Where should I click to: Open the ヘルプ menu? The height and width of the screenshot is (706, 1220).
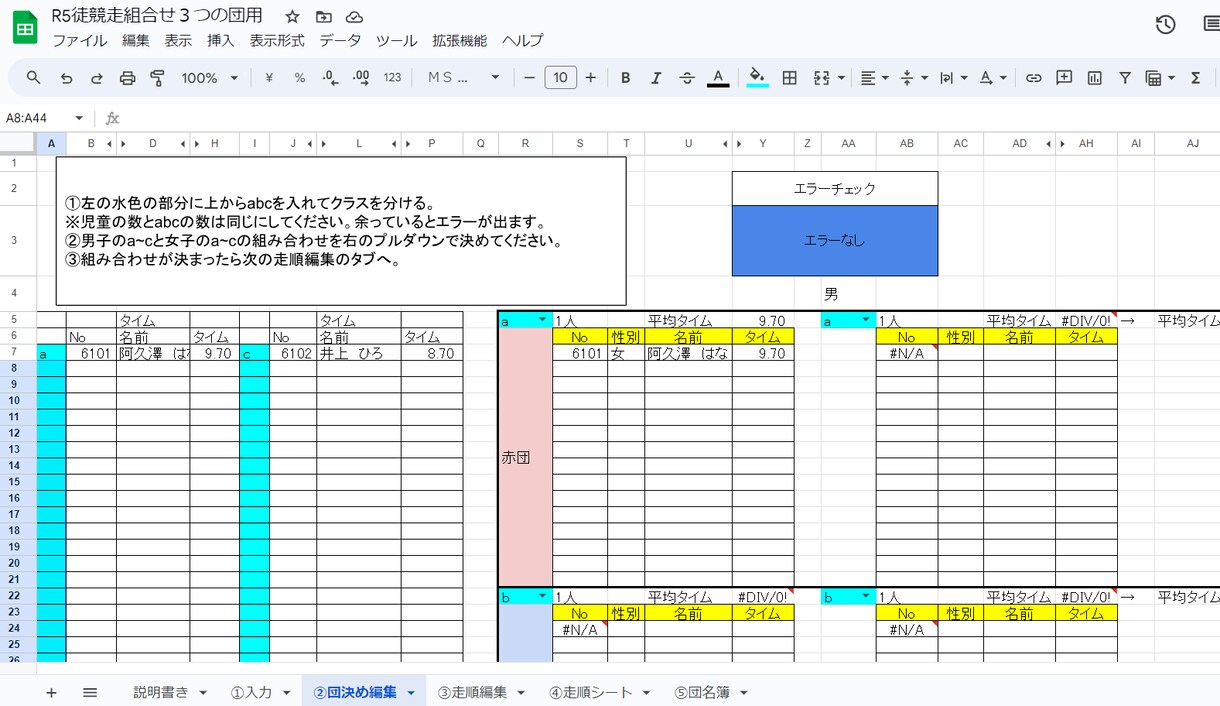[x=522, y=41]
